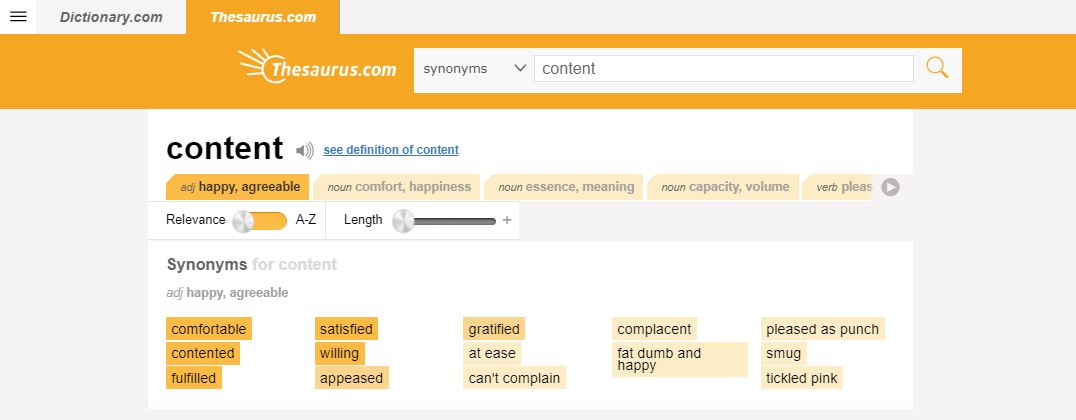
Task: Choose the "noun capacity, volume" tab
Action: 725,187
